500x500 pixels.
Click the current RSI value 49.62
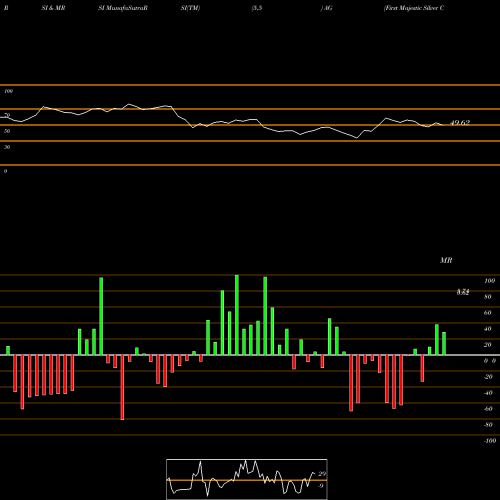pos(460,123)
